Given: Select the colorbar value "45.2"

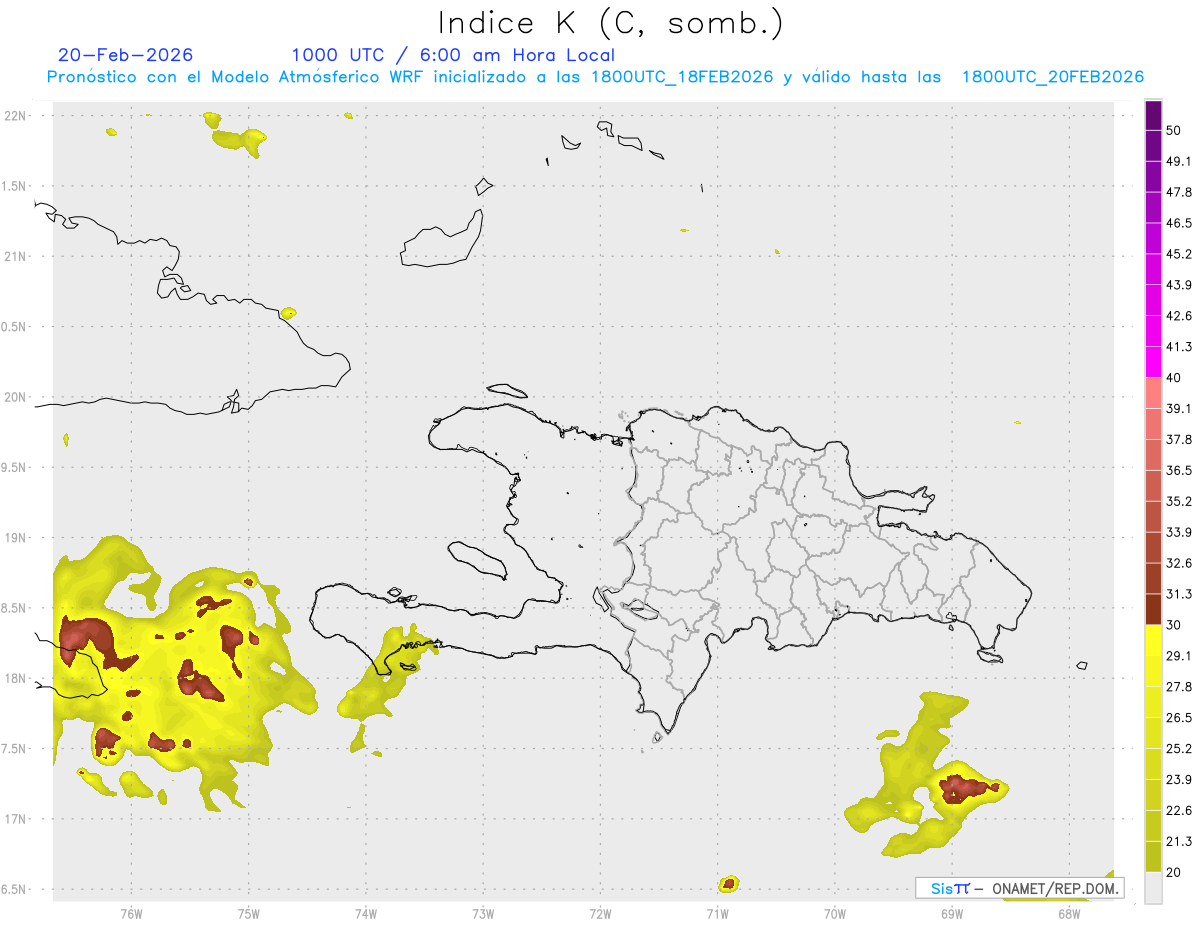Looking at the screenshot, I should point(1179,254).
